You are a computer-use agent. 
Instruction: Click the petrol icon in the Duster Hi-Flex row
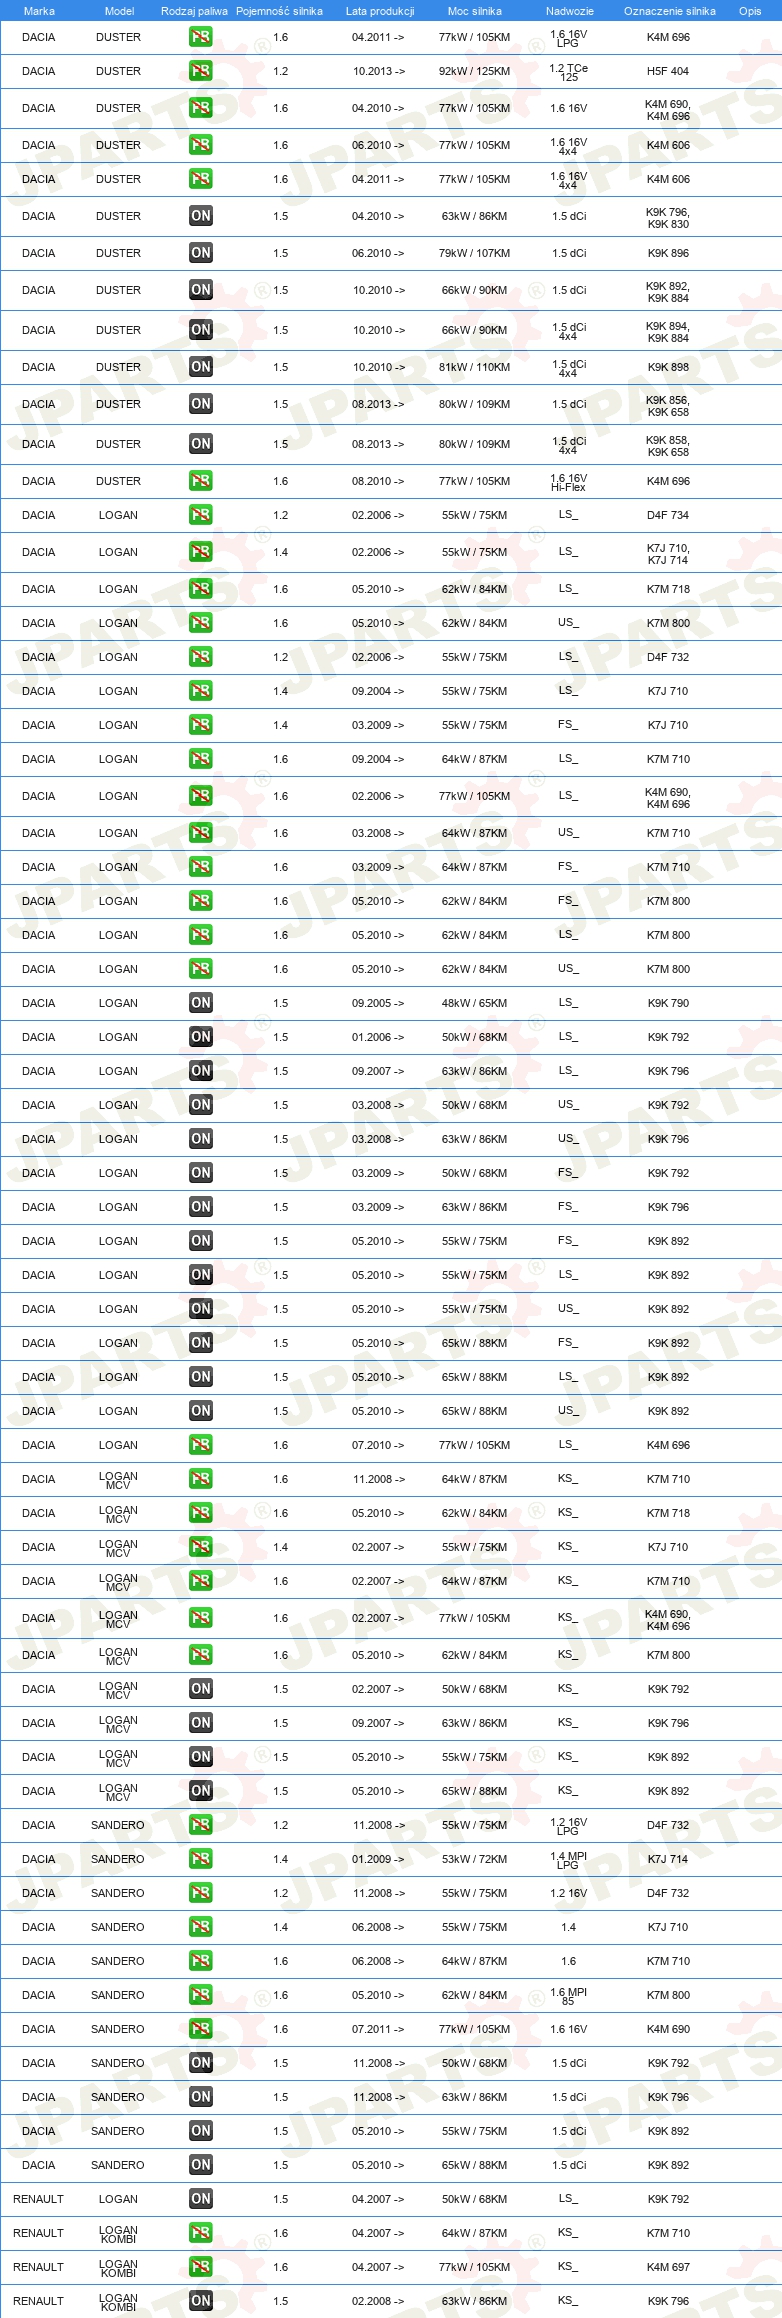201,481
